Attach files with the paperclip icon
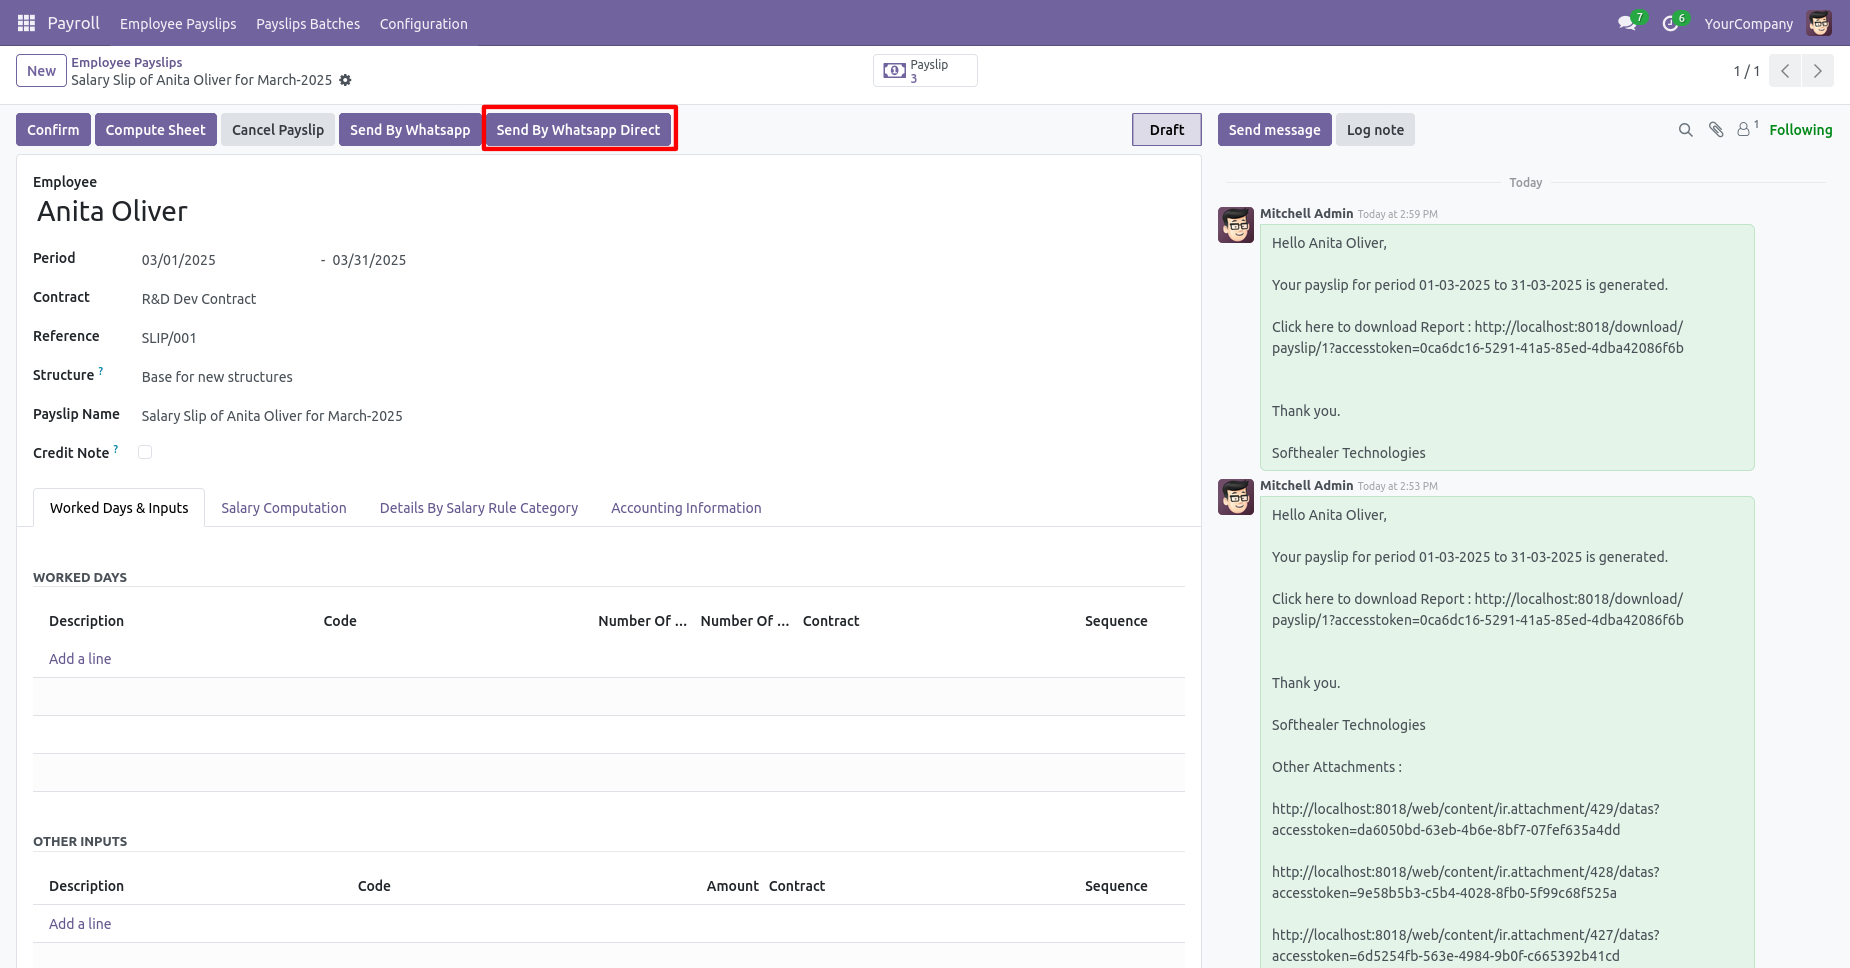The image size is (1850, 968). (1716, 130)
